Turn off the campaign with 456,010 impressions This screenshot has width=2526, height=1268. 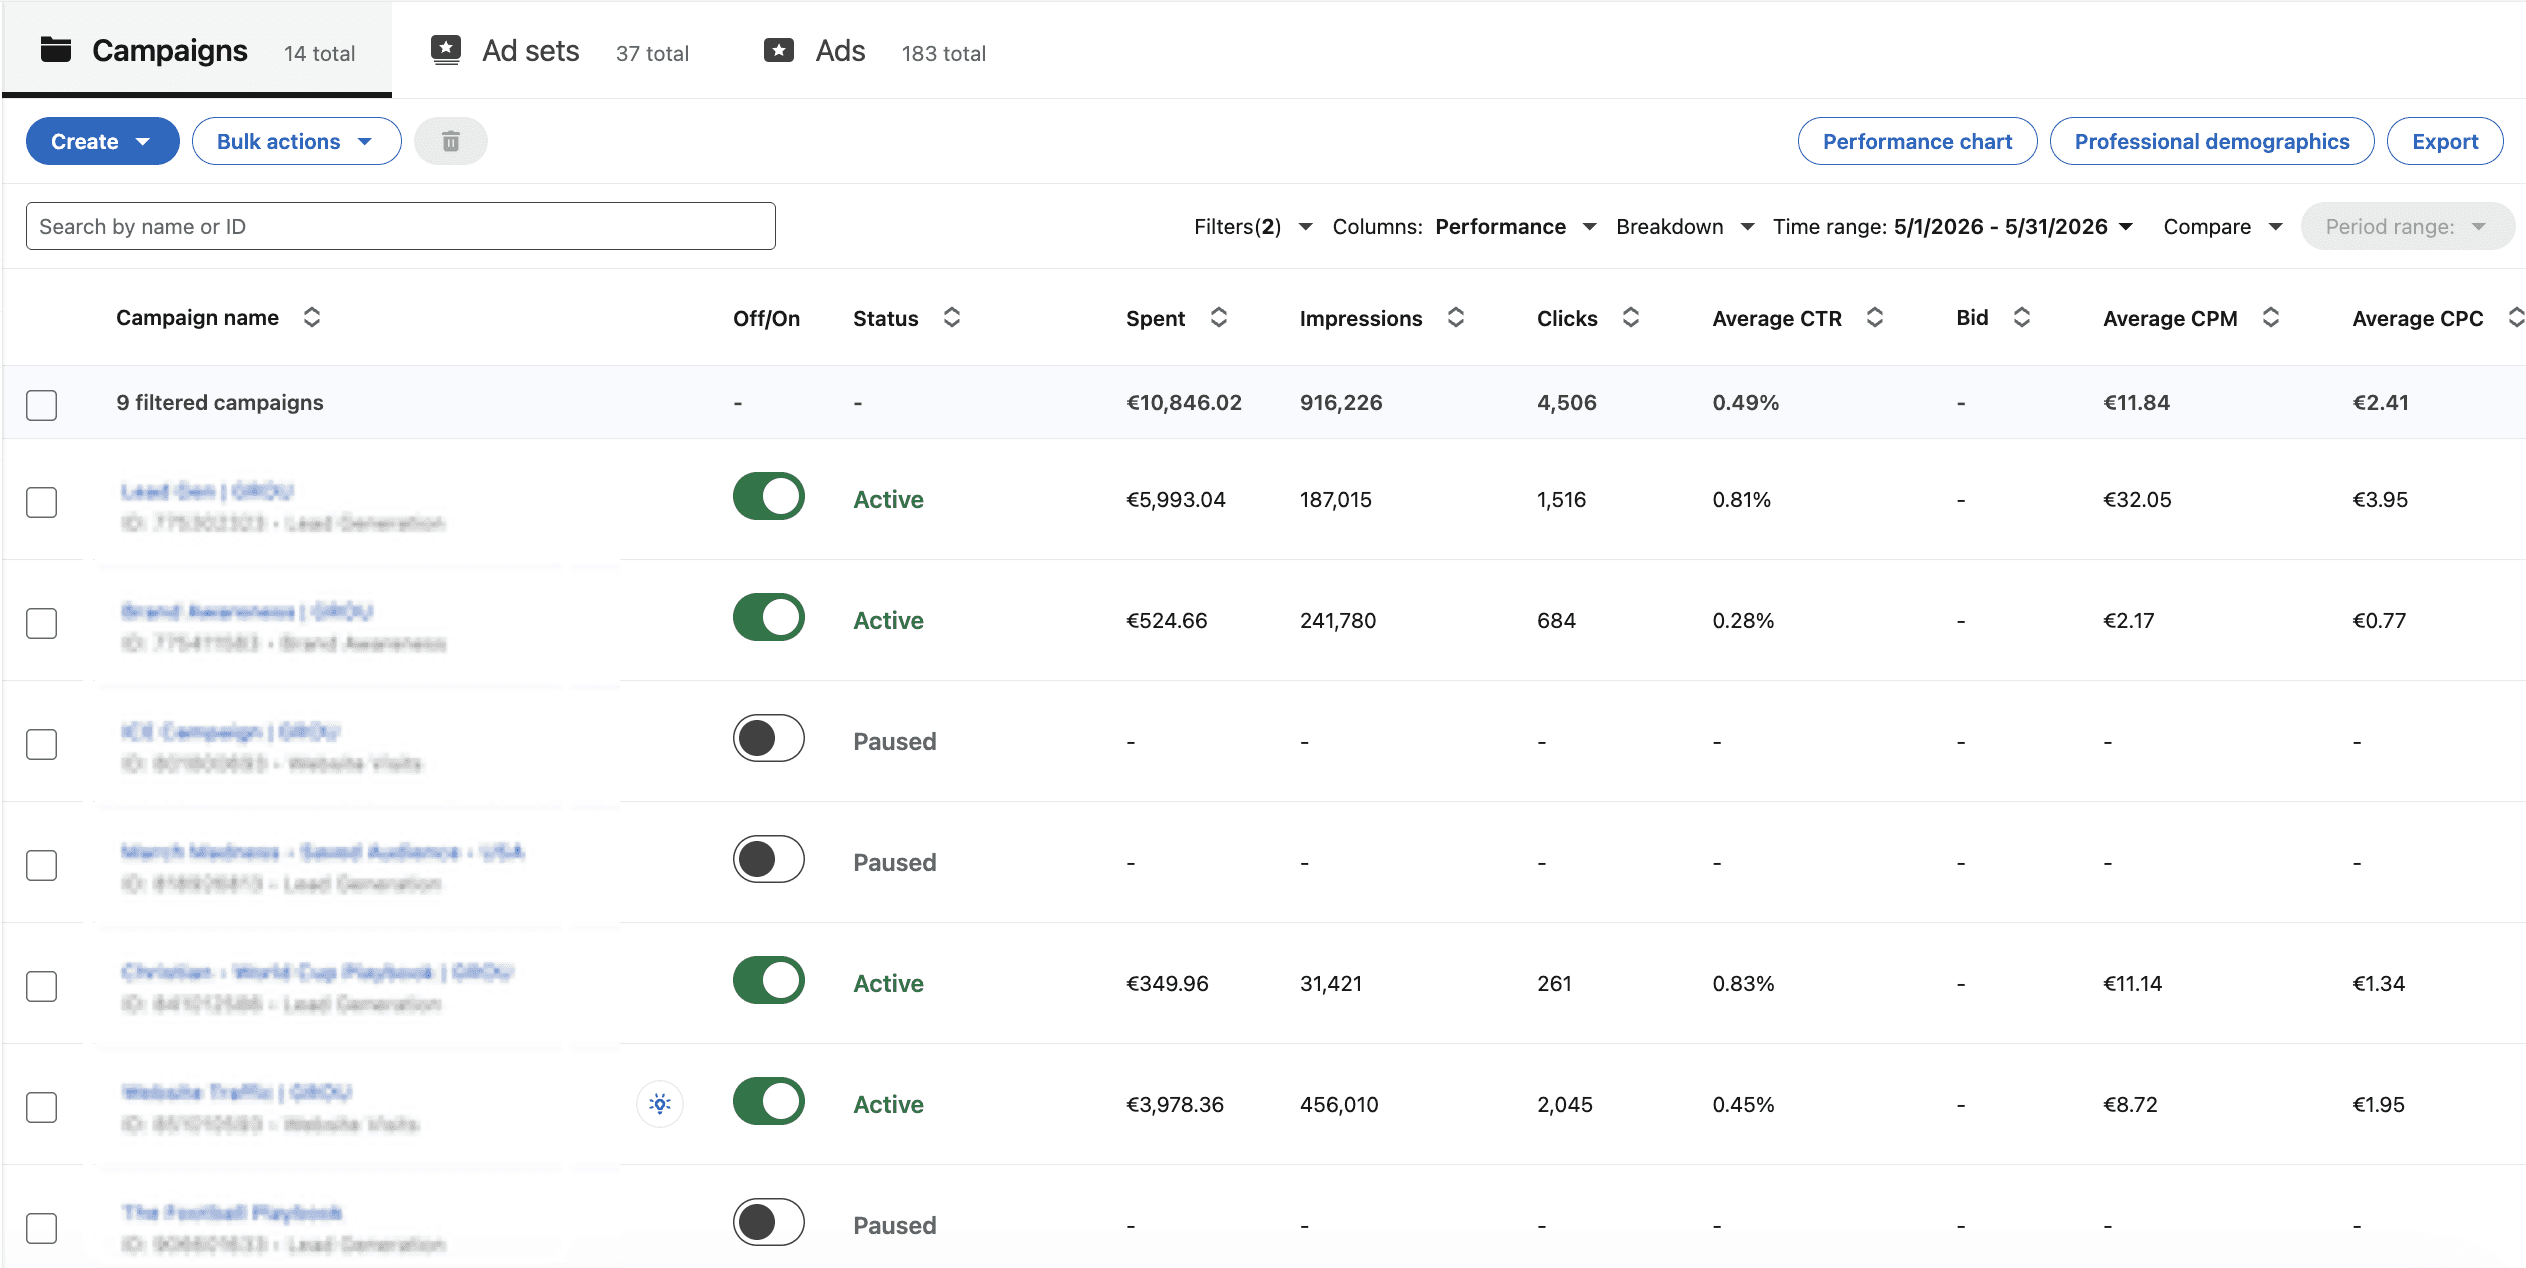[x=769, y=1101]
